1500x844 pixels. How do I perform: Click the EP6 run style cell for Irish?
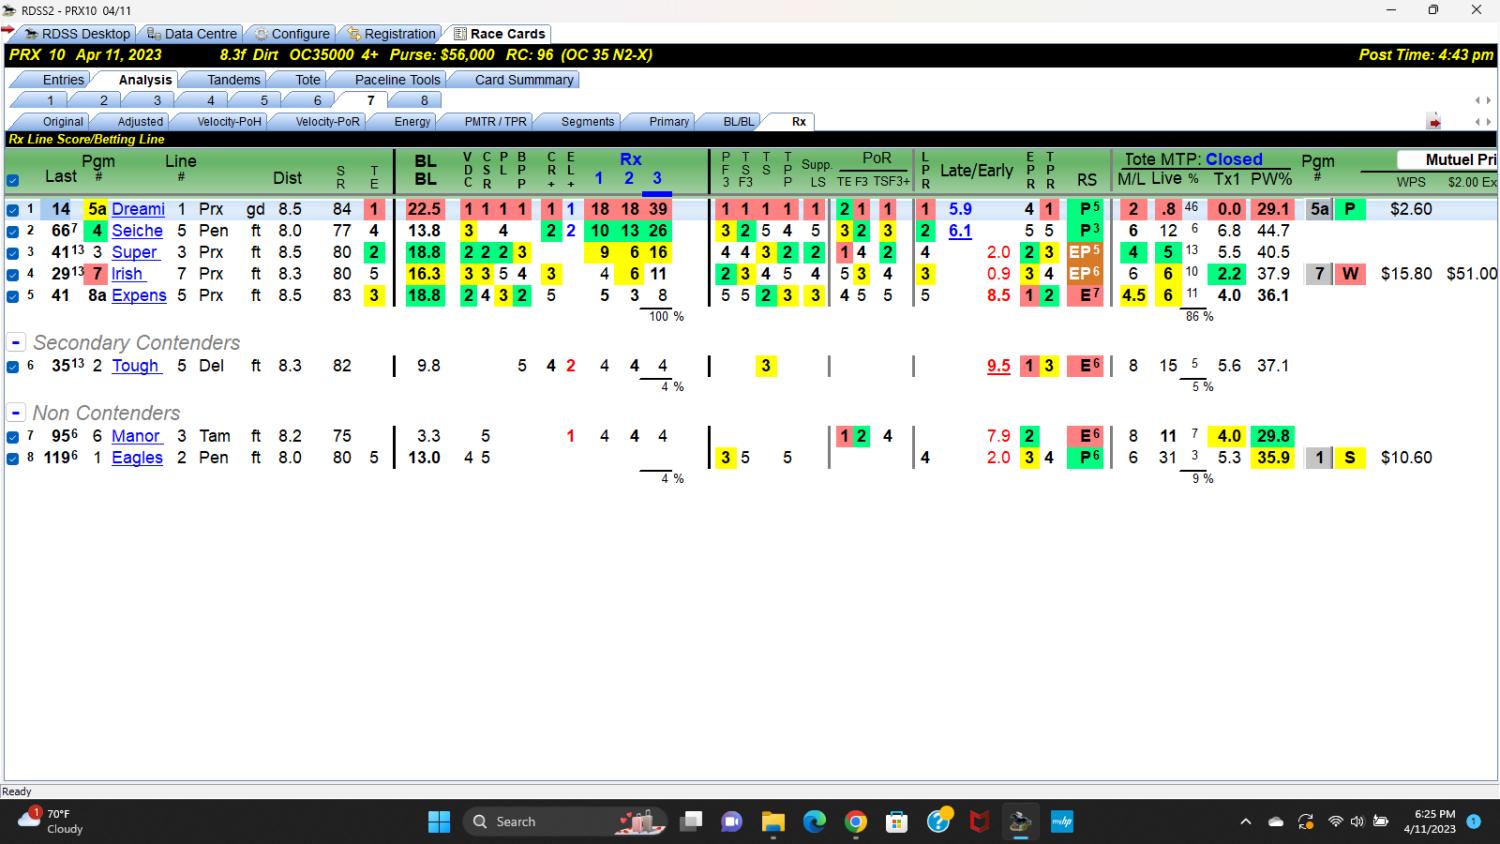[1085, 274]
